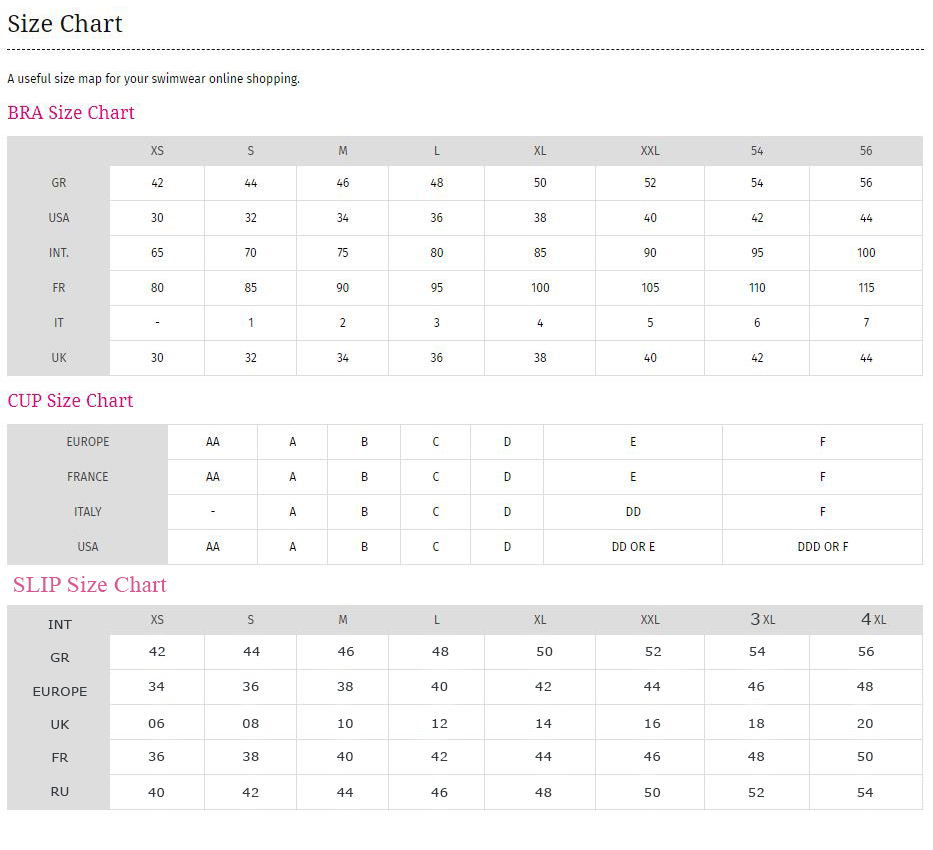Screen dimensions: 933x850
Task: Select the XS column header in BRA chart
Action: 156,151
